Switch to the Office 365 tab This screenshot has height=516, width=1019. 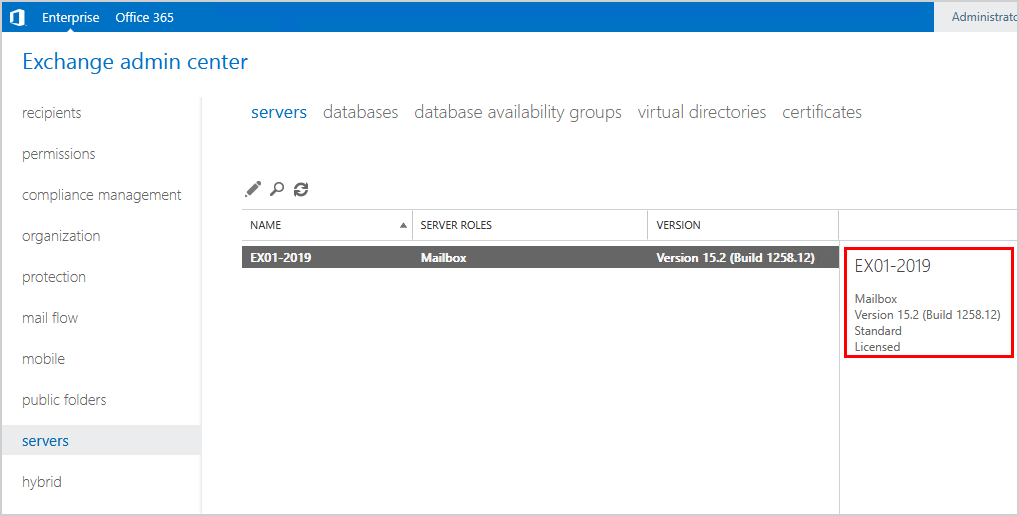click(x=144, y=17)
